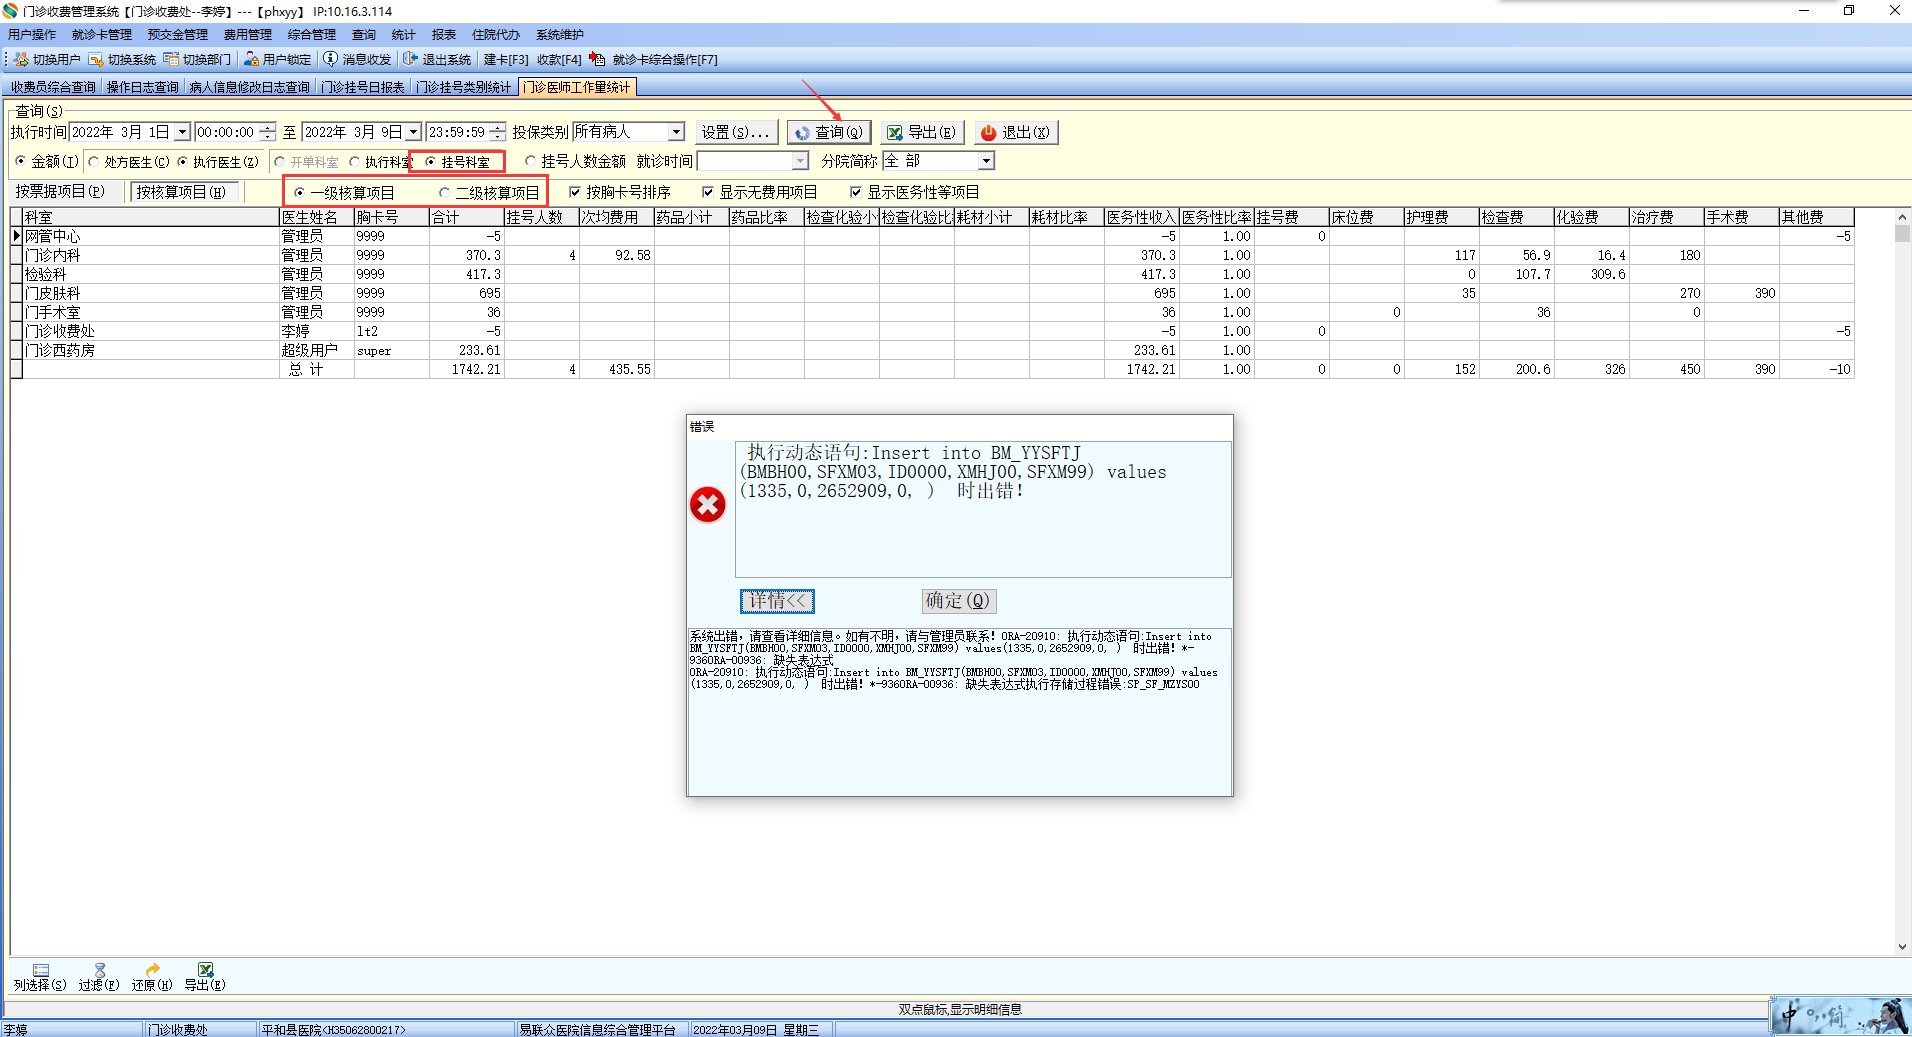This screenshot has width=1912, height=1037.
Task: Click the 用户锁定 user lock icon
Action: pos(251,60)
